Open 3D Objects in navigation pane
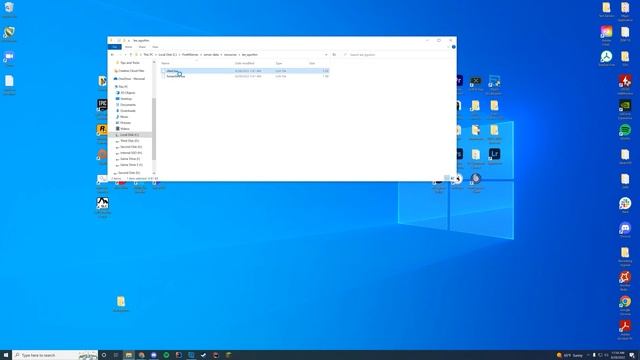This screenshot has width=640, height=360. tap(126, 93)
